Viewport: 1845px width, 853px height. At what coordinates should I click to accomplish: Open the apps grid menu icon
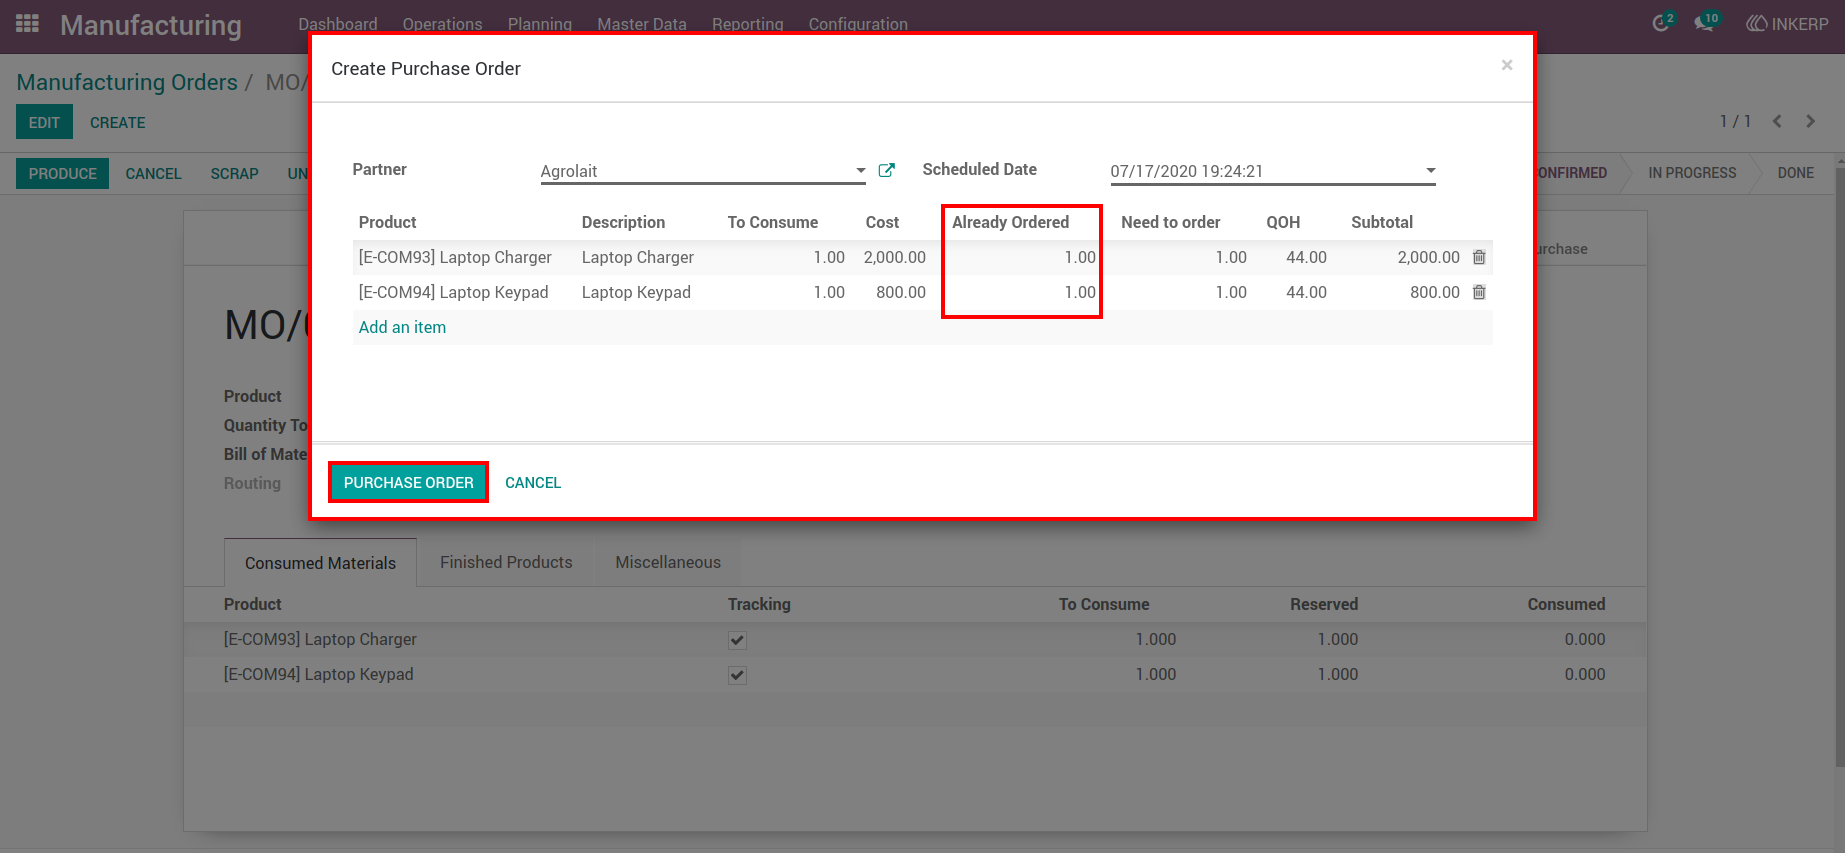(x=28, y=23)
